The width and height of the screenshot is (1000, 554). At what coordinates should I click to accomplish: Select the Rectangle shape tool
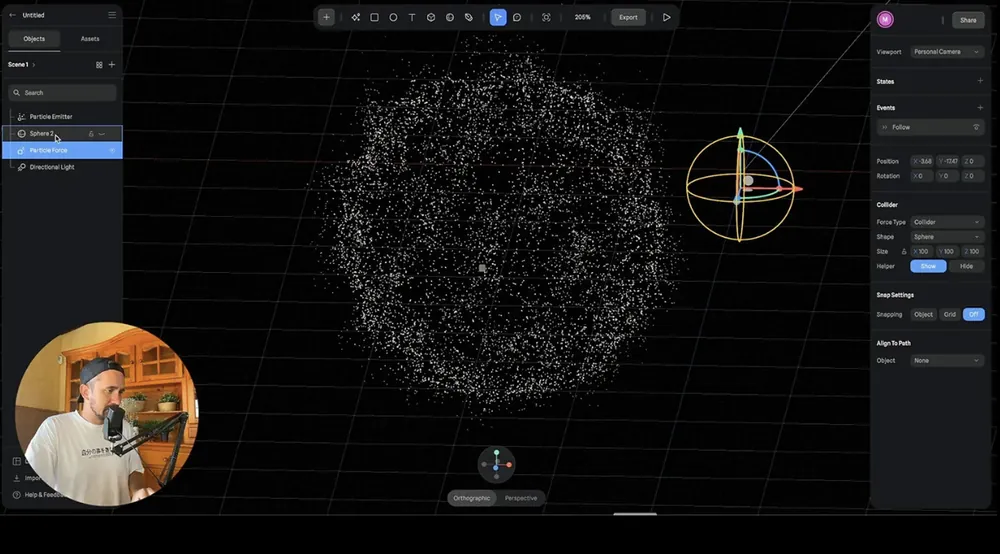tap(374, 17)
